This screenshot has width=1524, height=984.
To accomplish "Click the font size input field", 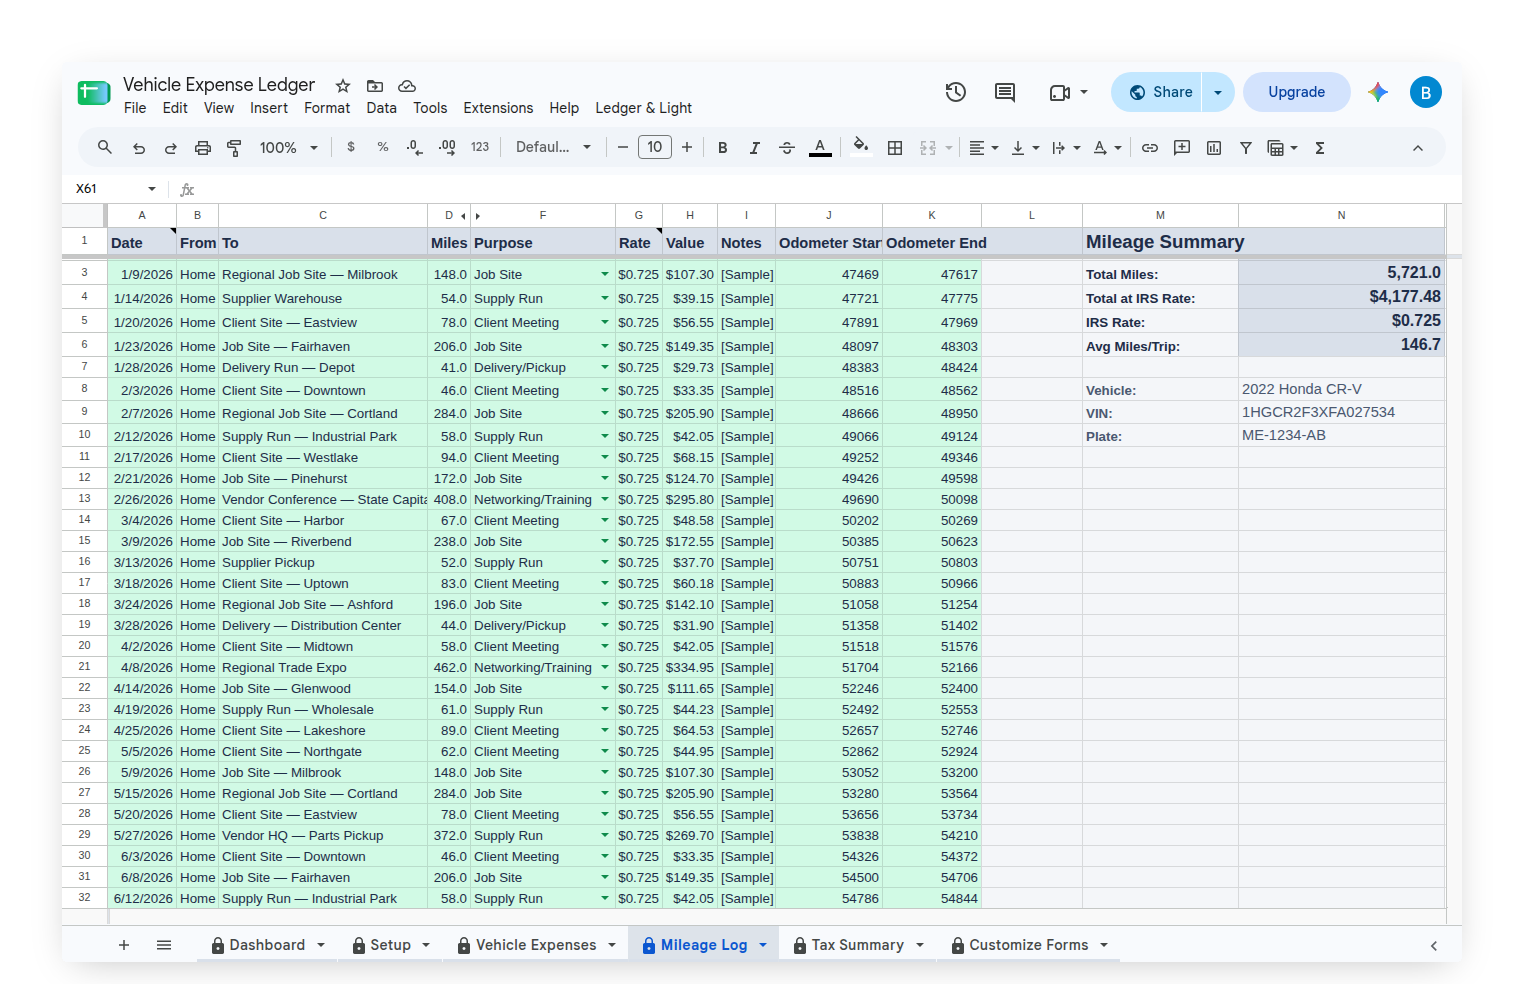I will 655,148.
